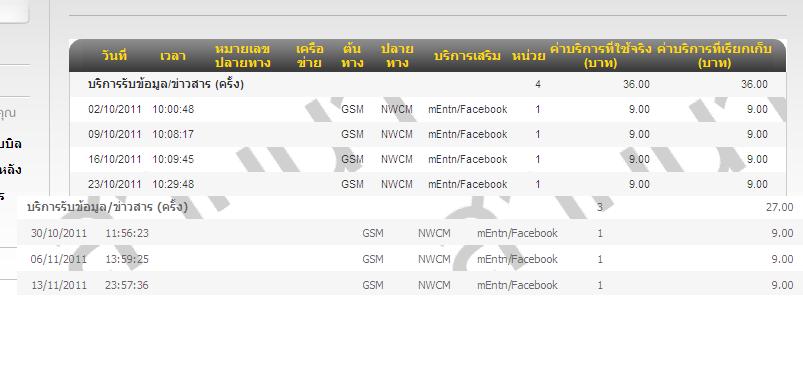
Task: Select the 02/10/2011 usage row
Action: (428, 110)
